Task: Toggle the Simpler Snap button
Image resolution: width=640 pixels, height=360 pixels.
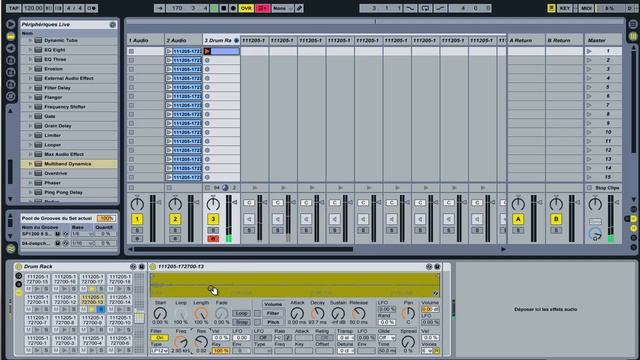Action: pyautogui.click(x=241, y=322)
